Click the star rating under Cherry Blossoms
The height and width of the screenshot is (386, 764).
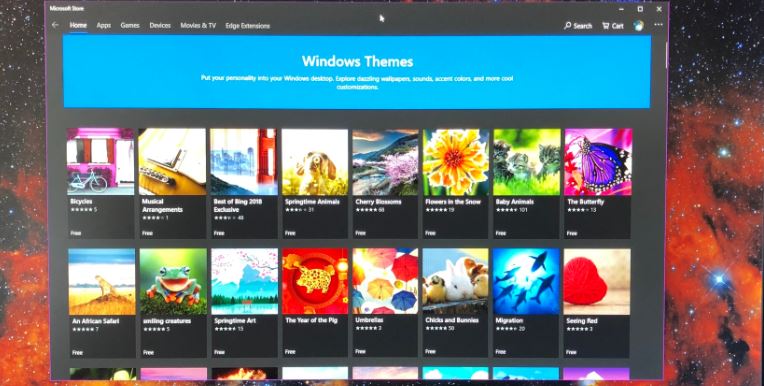pos(366,210)
